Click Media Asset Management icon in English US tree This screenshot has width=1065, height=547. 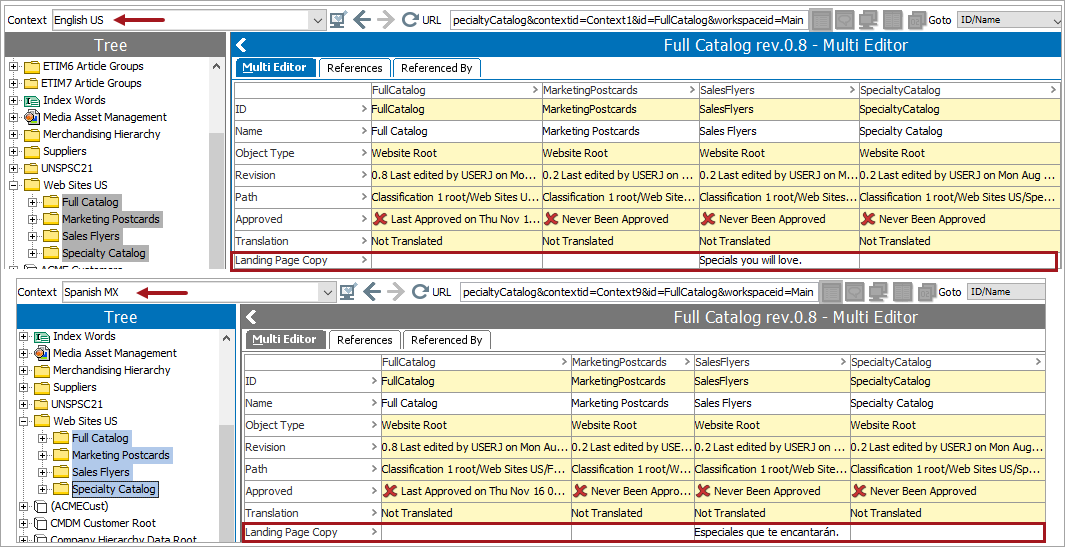point(32,117)
